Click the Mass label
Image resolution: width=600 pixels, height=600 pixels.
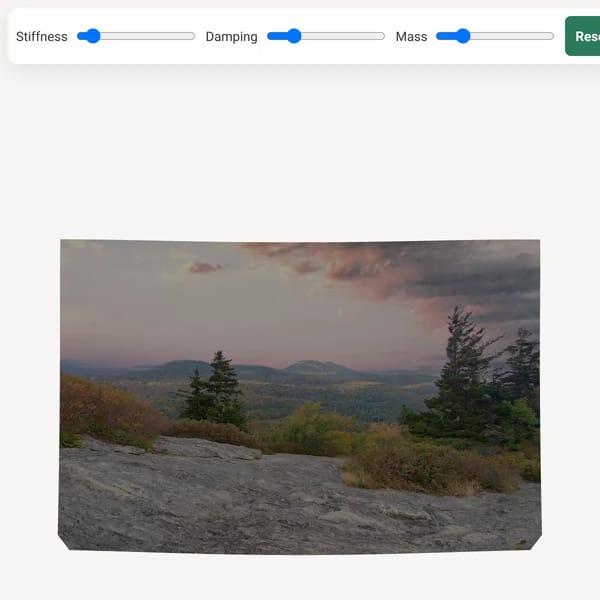411,37
